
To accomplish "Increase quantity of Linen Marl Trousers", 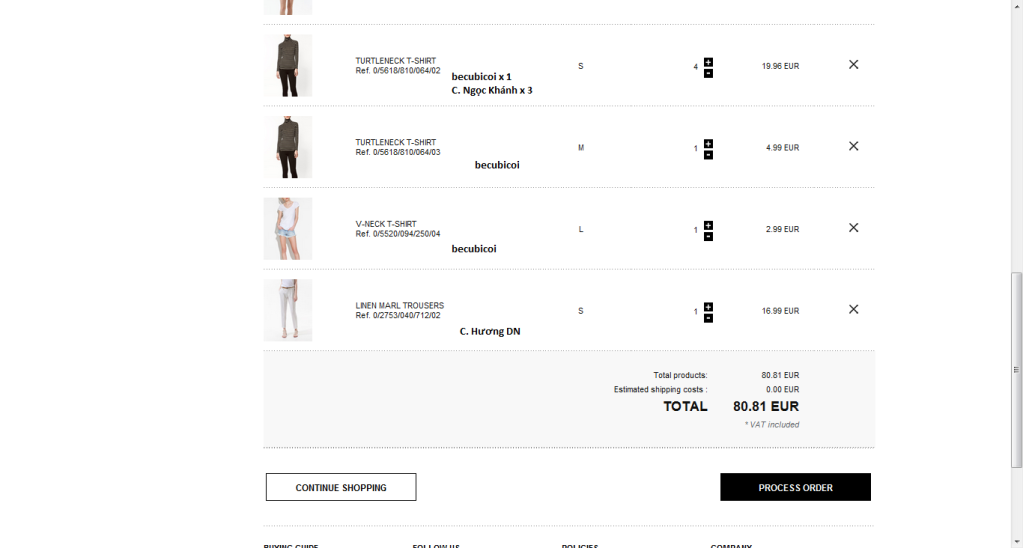I will [708, 307].
